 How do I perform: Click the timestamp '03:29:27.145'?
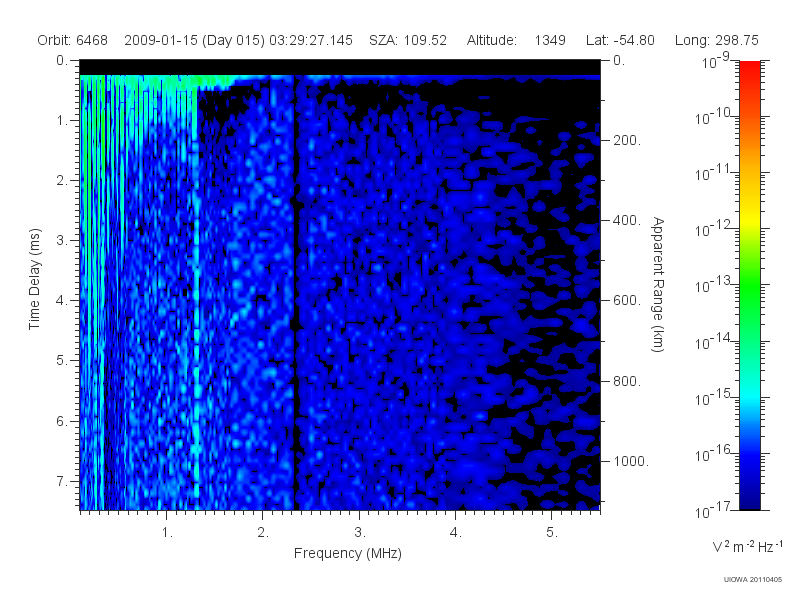coord(311,40)
